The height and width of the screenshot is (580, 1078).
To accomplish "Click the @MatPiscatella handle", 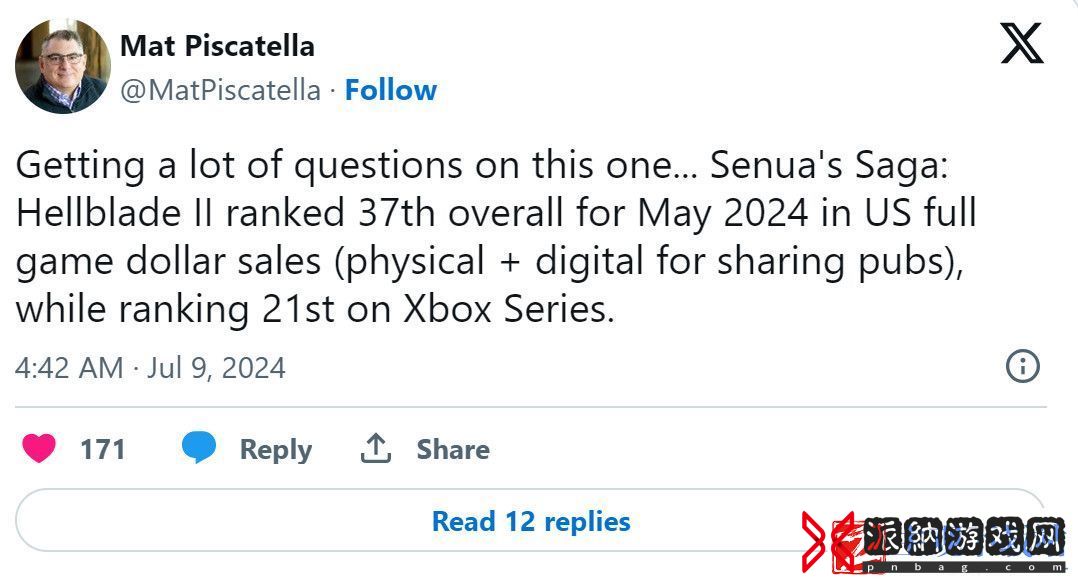I will 221,90.
